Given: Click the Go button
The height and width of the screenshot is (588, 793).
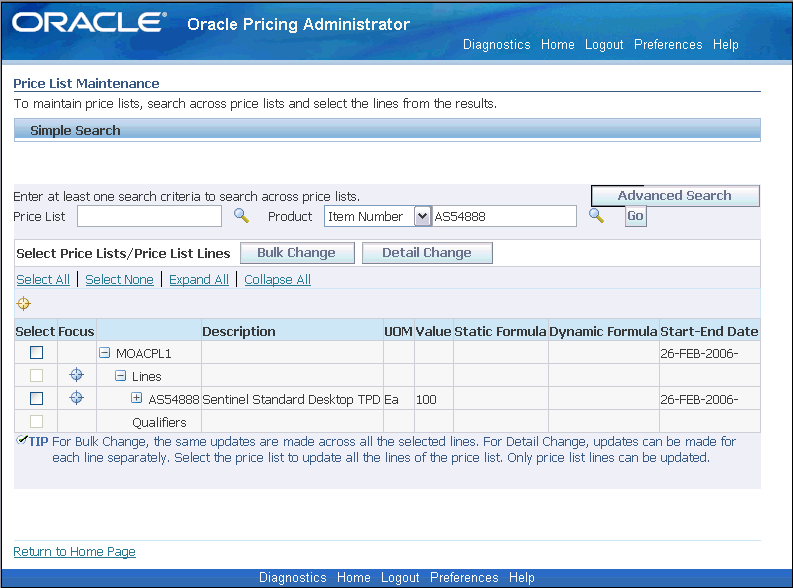Looking at the screenshot, I should point(636,216).
